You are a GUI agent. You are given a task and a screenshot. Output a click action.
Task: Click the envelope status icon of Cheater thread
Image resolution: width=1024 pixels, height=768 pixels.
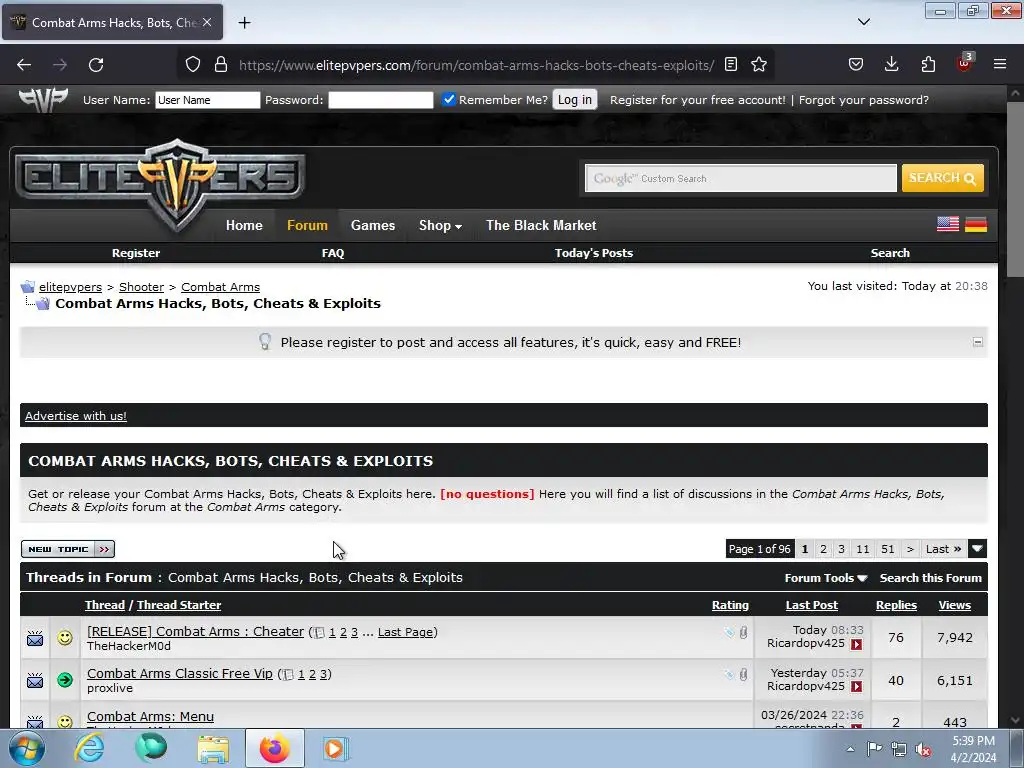[35, 638]
